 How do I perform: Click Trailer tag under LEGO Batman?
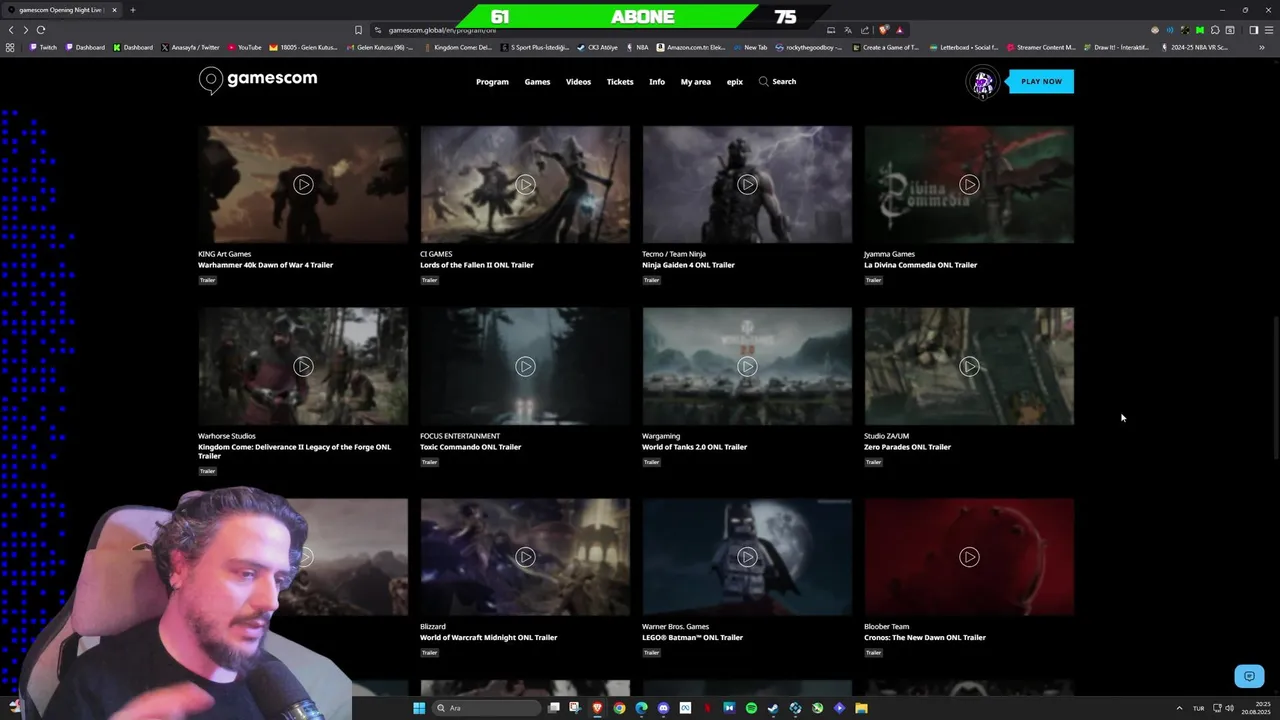[651, 652]
